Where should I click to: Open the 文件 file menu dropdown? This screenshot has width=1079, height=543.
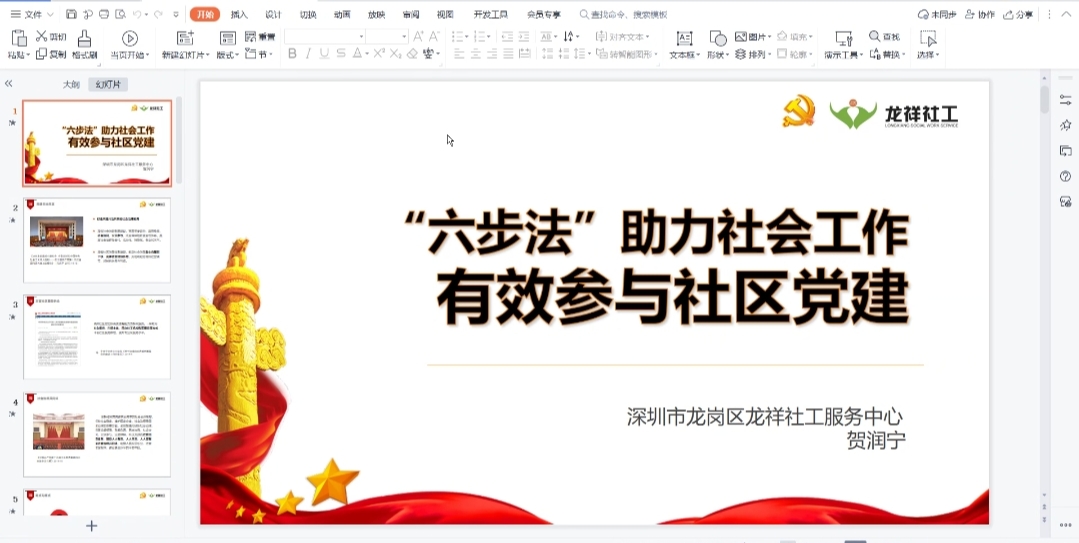click(x=33, y=15)
